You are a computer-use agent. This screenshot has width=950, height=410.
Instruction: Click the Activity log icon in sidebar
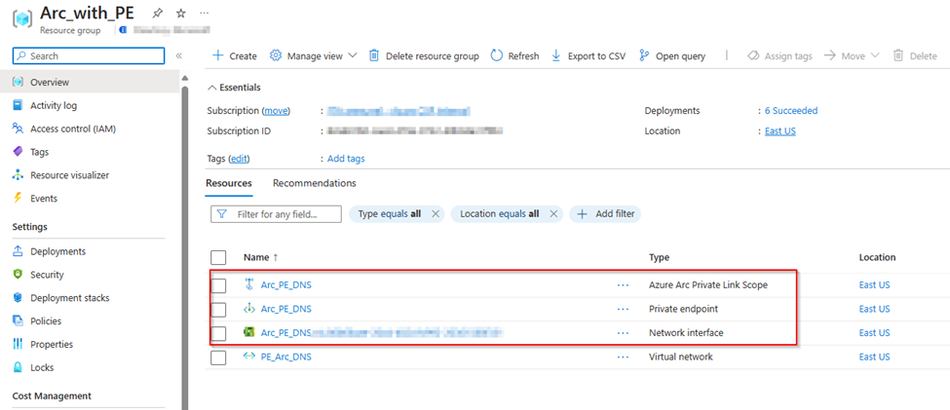pyautogui.click(x=18, y=105)
